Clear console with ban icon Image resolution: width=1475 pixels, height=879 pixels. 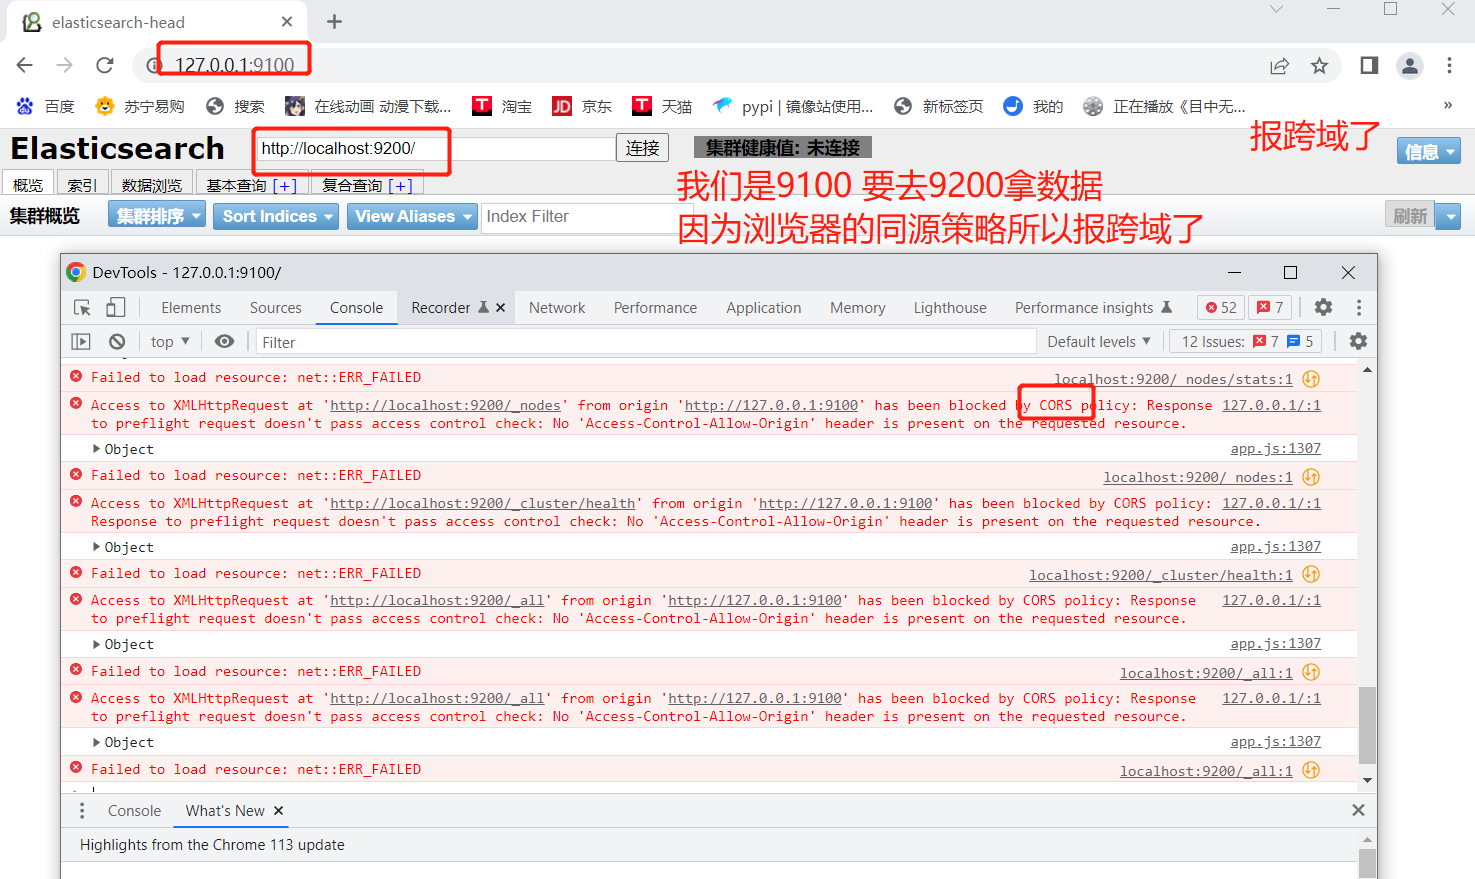pyautogui.click(x=117, y=342)
